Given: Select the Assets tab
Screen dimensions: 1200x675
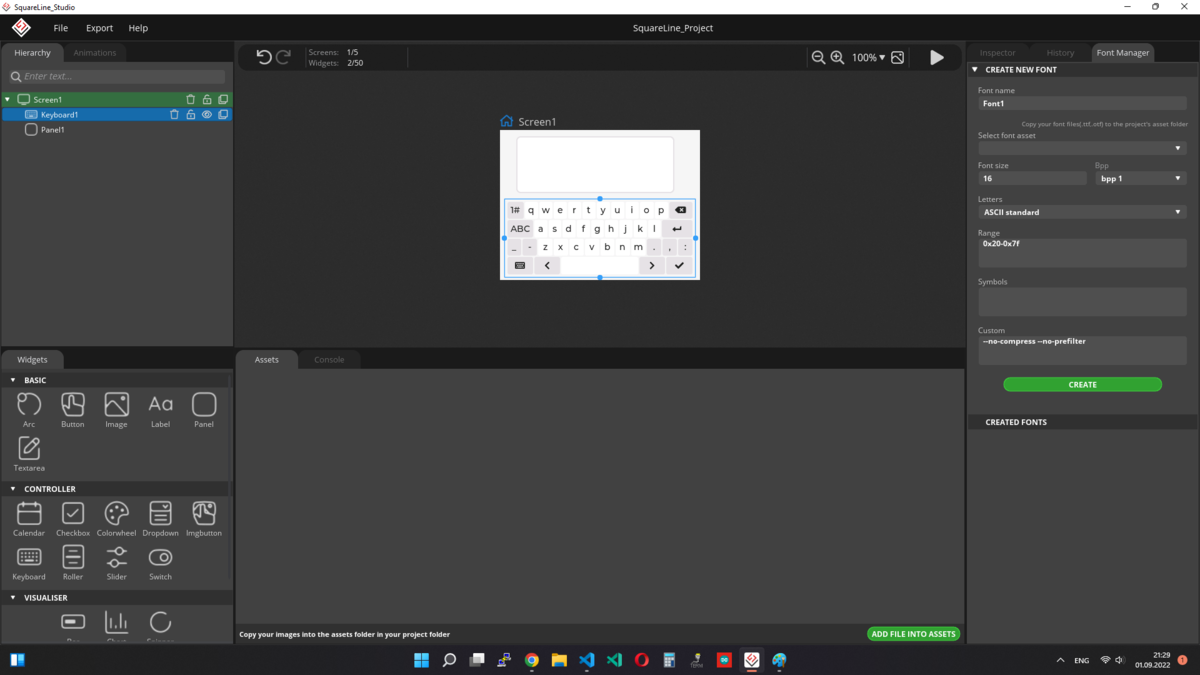Looking at the screenshot, I should coord(267,360).
